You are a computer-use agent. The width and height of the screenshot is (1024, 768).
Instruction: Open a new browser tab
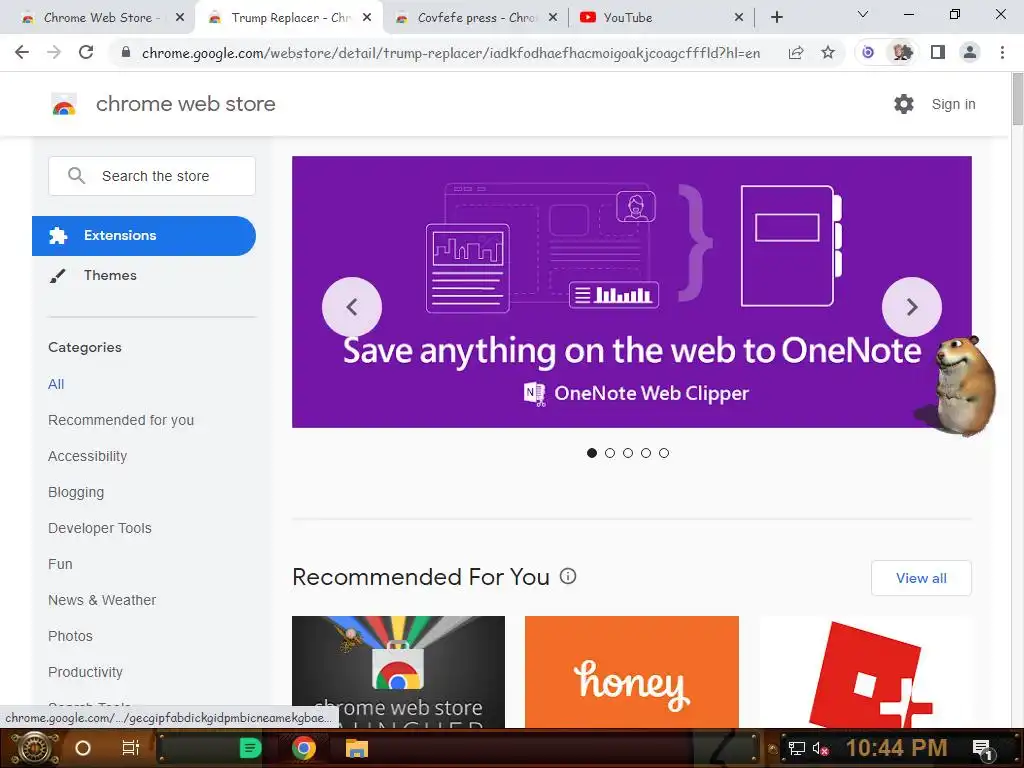[x=776, y=17]
